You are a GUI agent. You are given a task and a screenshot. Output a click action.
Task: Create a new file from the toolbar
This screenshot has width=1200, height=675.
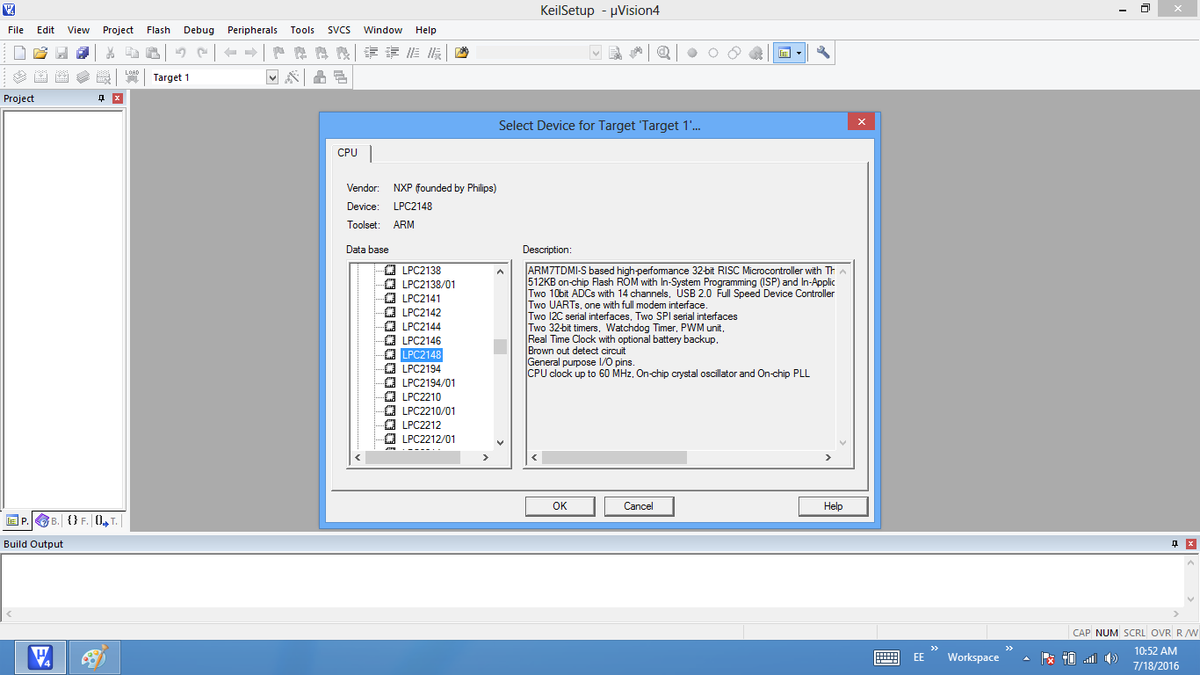click(x=21, y=52)
